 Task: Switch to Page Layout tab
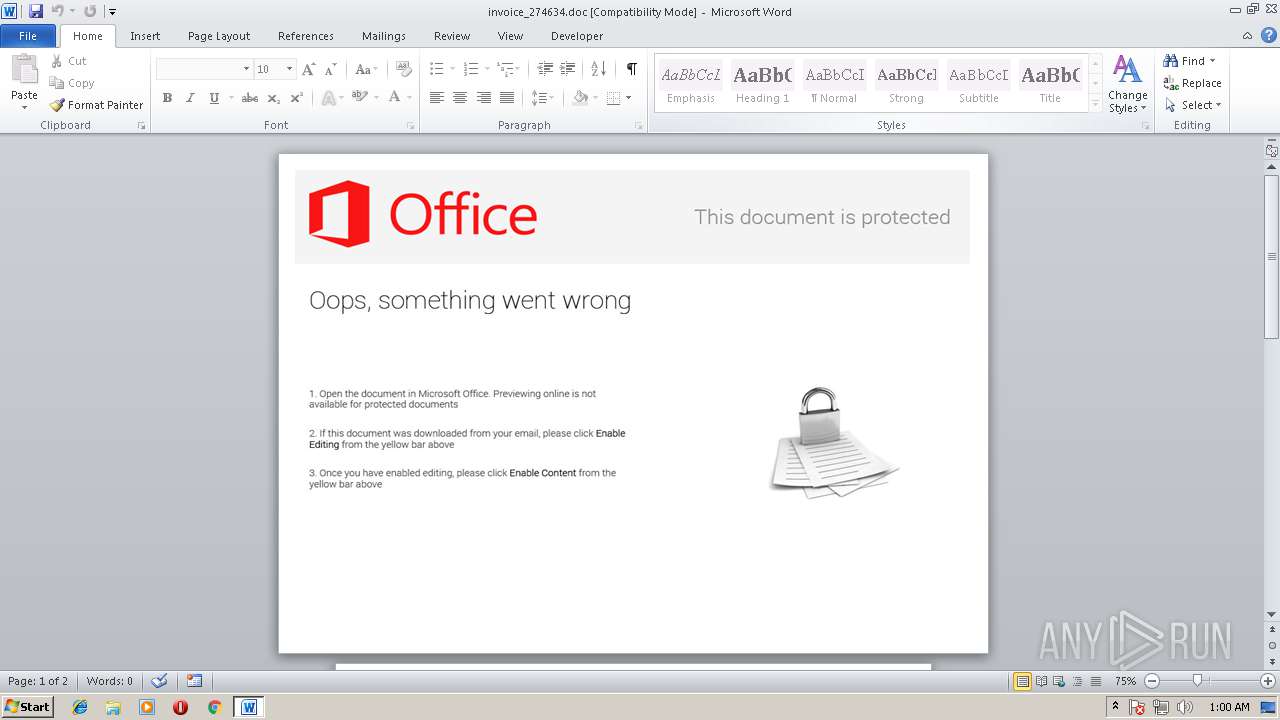[x=219, y=36]
